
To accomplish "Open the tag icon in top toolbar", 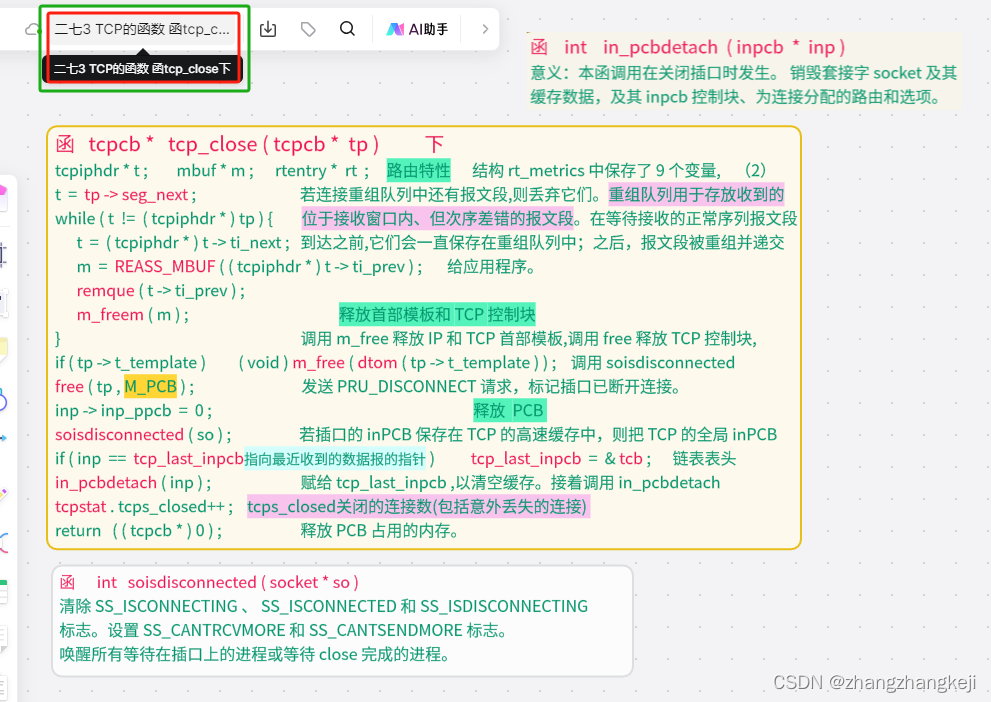I will [x=308, y=29].
